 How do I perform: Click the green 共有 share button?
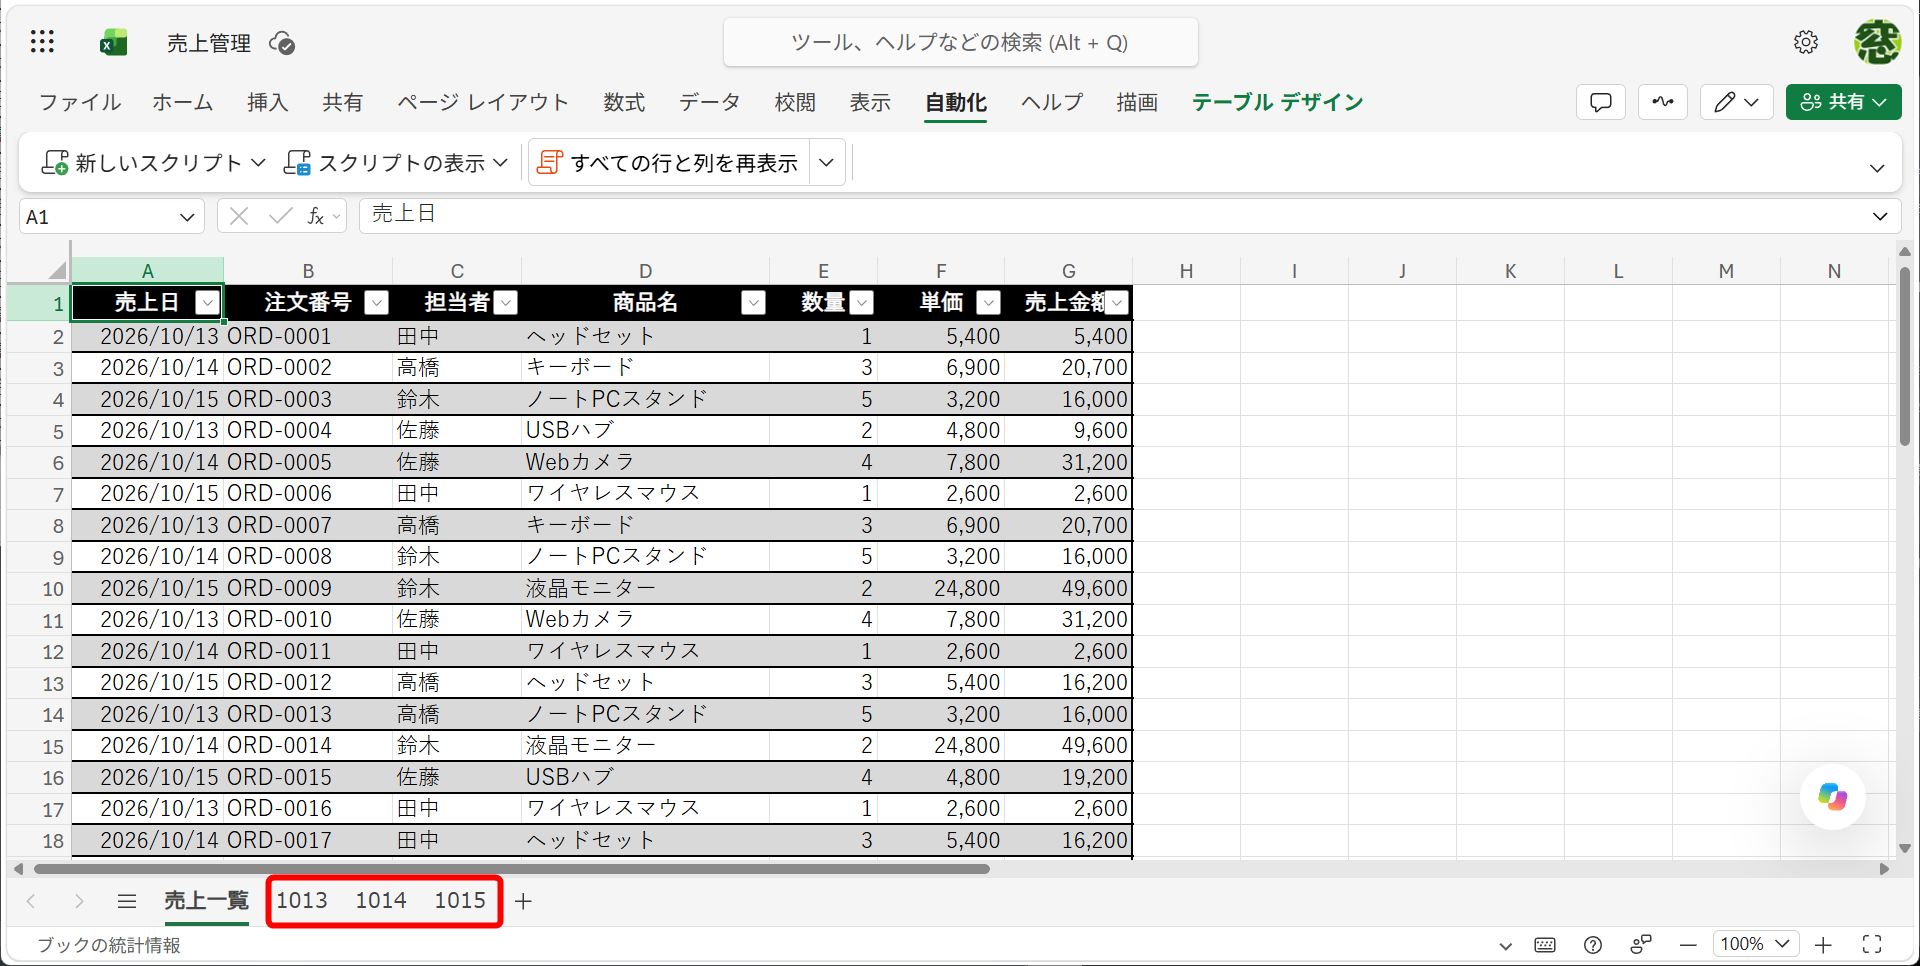[1843, 102]
